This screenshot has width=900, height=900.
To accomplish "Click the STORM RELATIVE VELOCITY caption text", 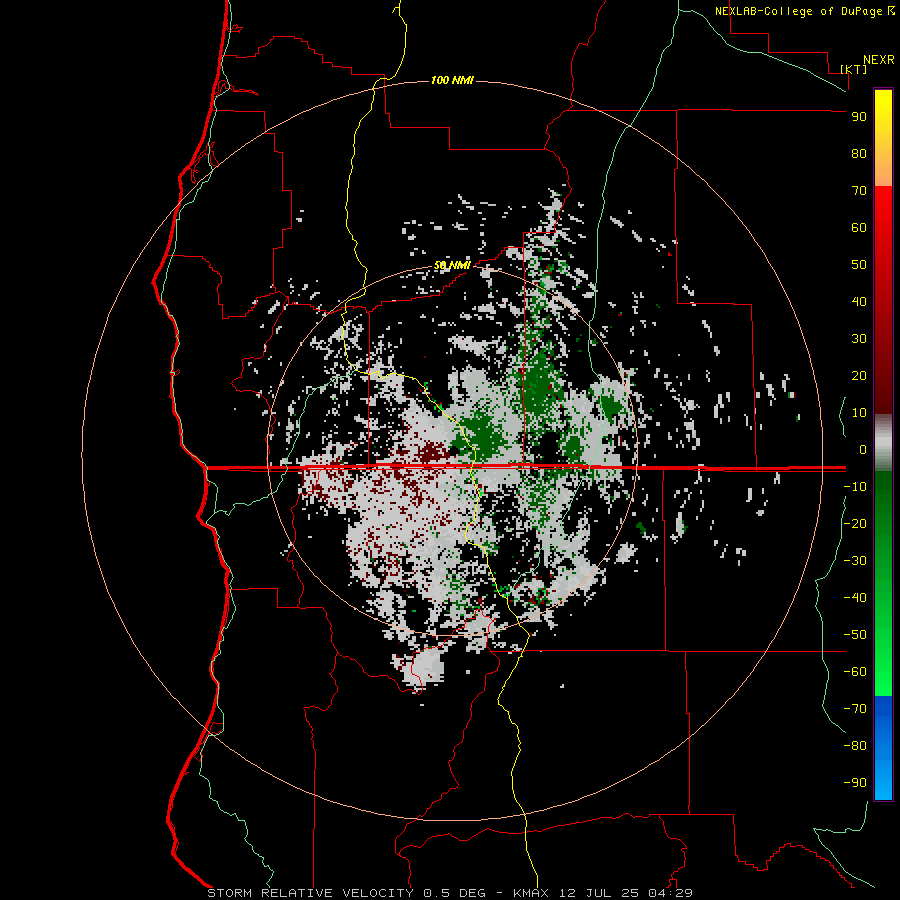I will coord(310,893).
